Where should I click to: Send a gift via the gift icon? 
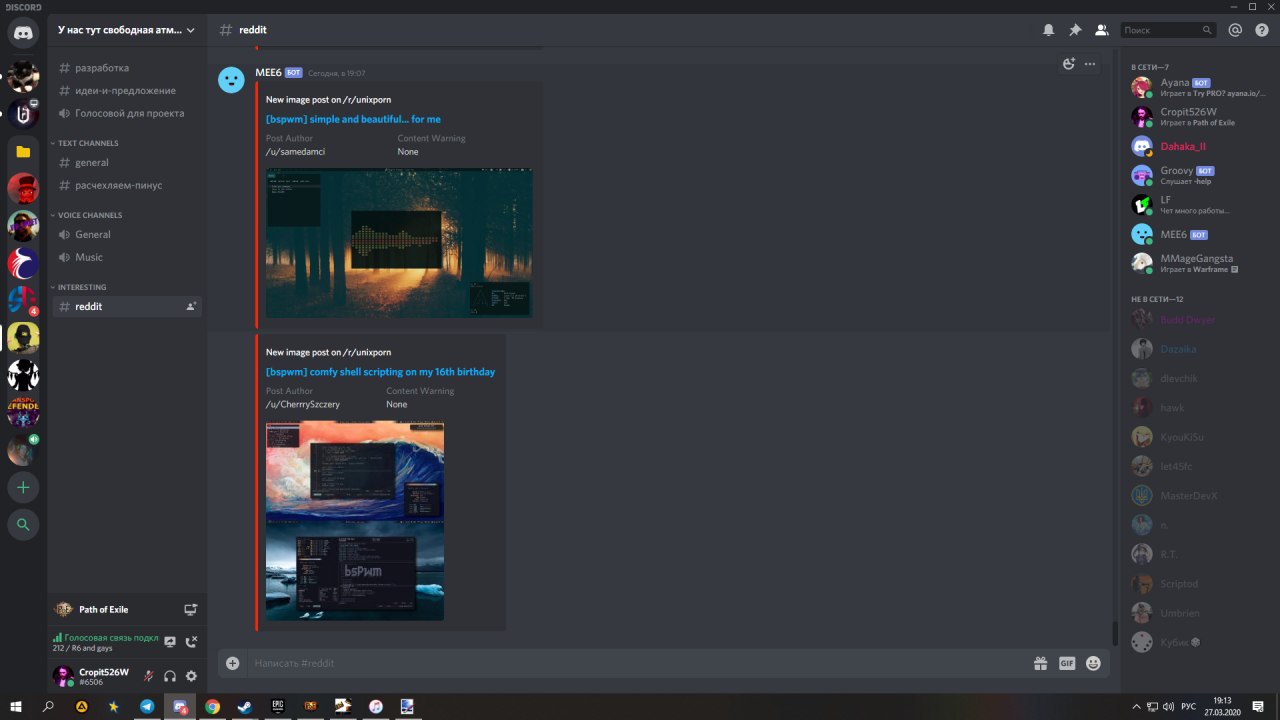pos(1040,663)
